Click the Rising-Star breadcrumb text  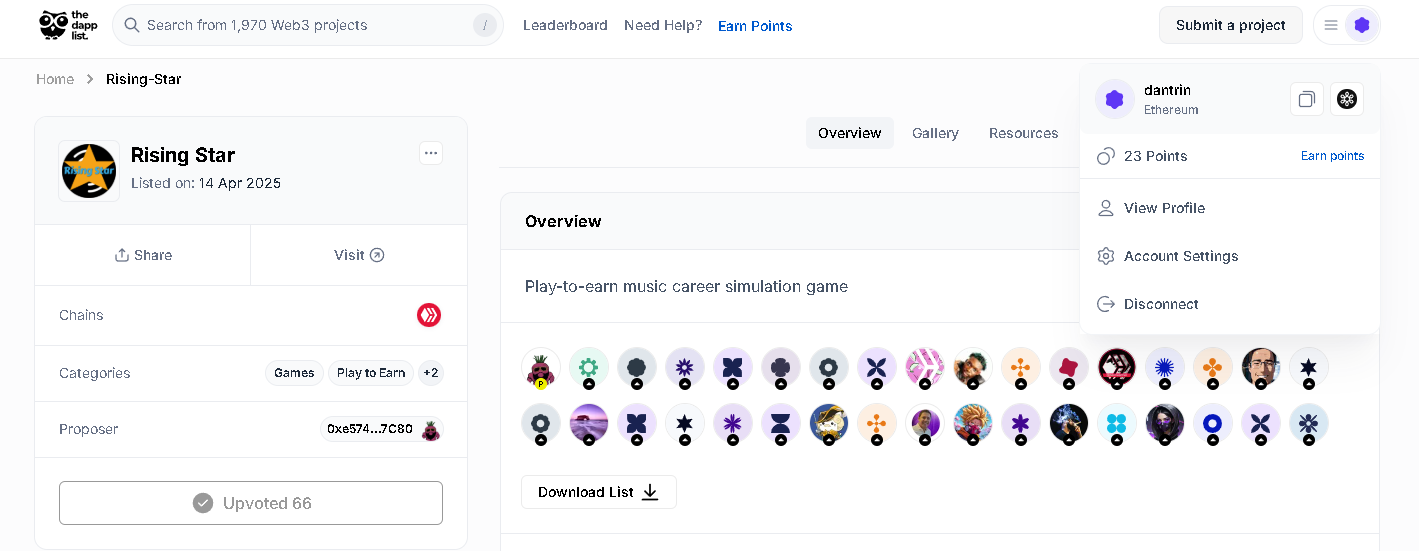tap(144, 79)
